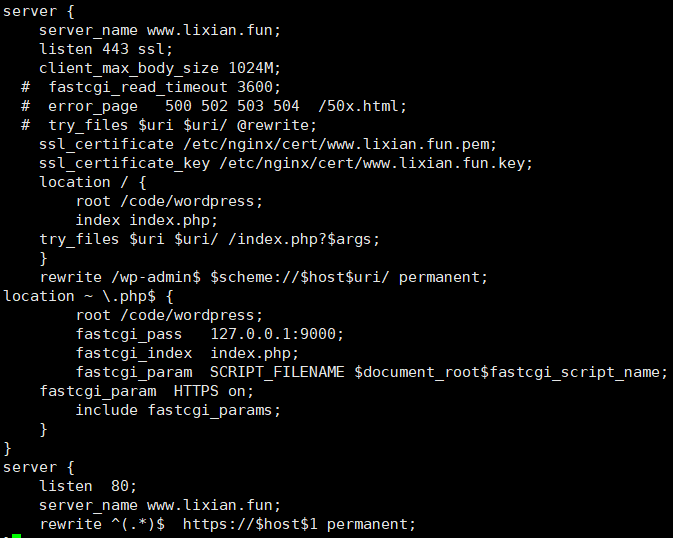Click the try_files /index.php?$args line

tap(209, 239)
